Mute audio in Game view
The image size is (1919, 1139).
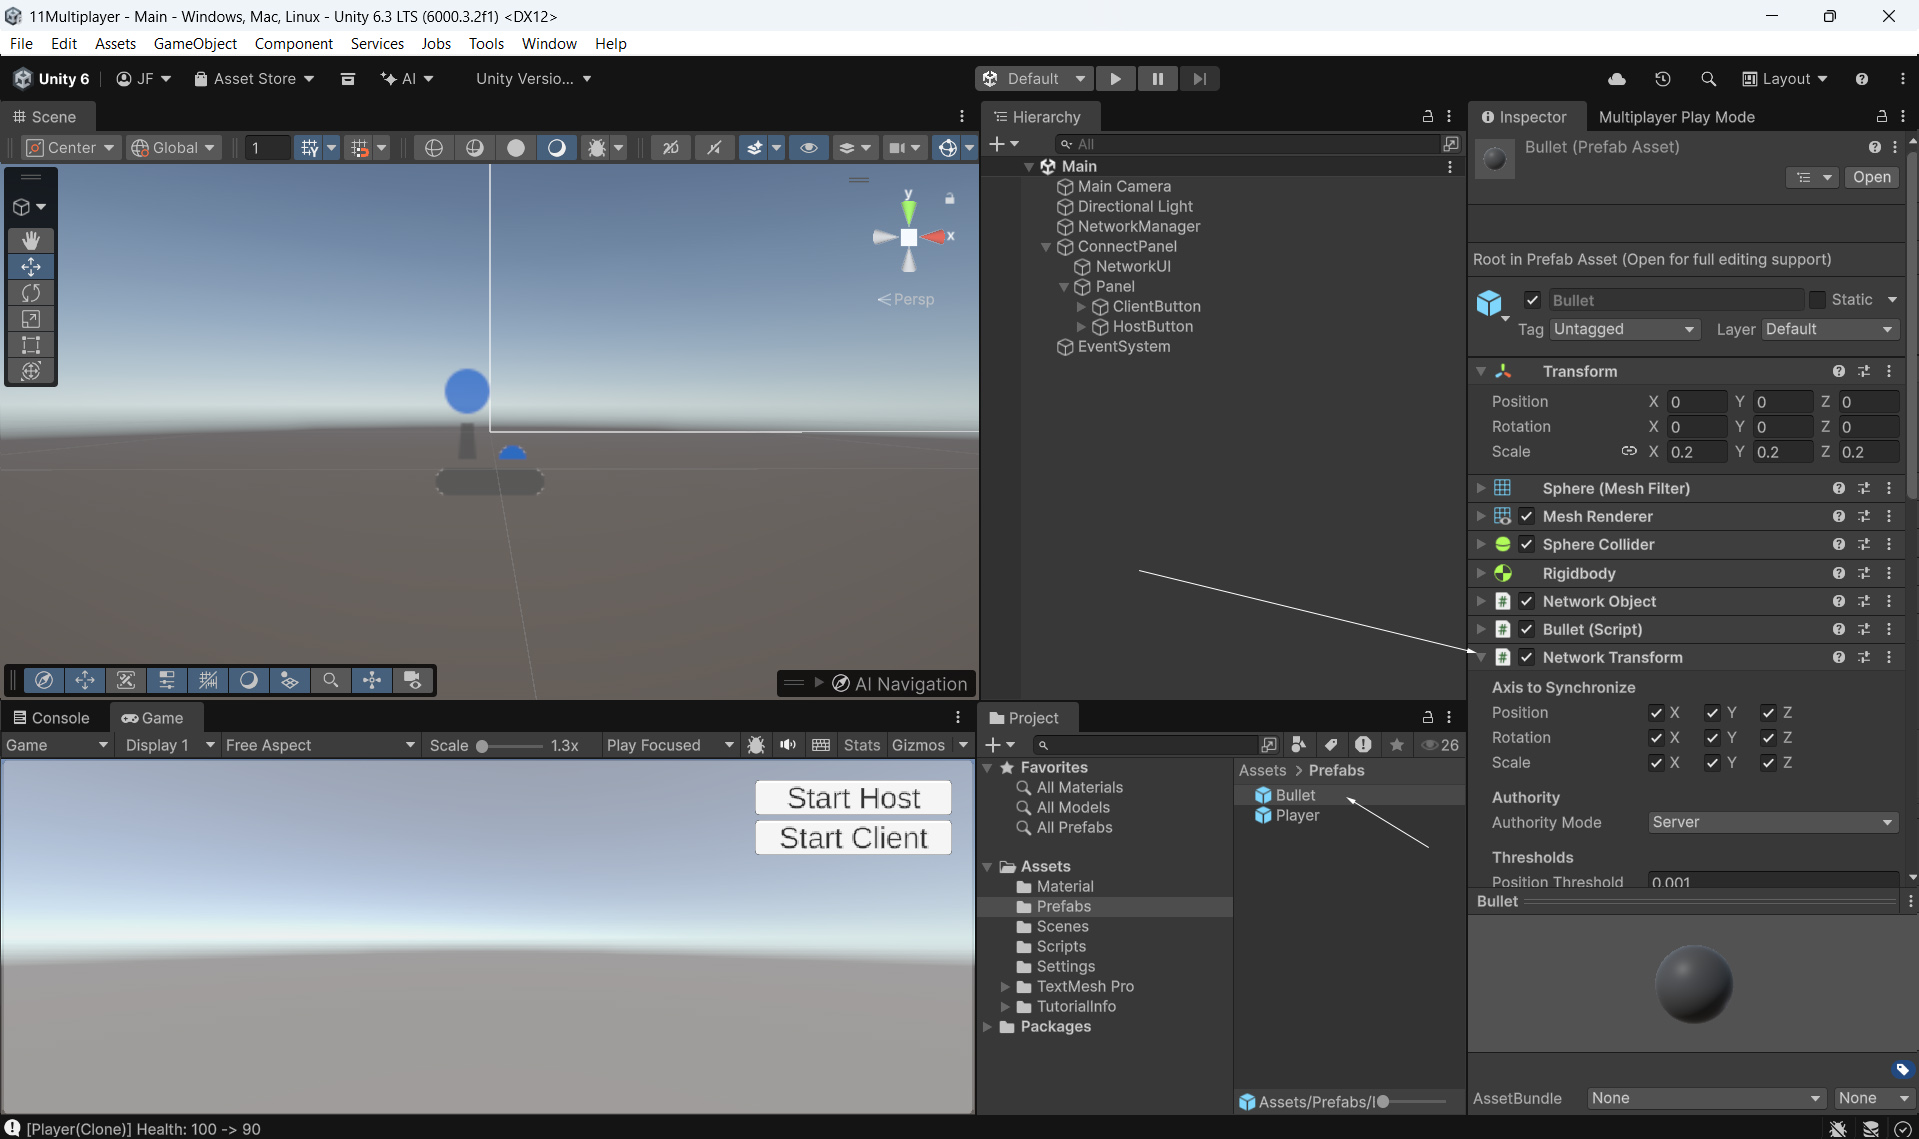coord(788,745)
